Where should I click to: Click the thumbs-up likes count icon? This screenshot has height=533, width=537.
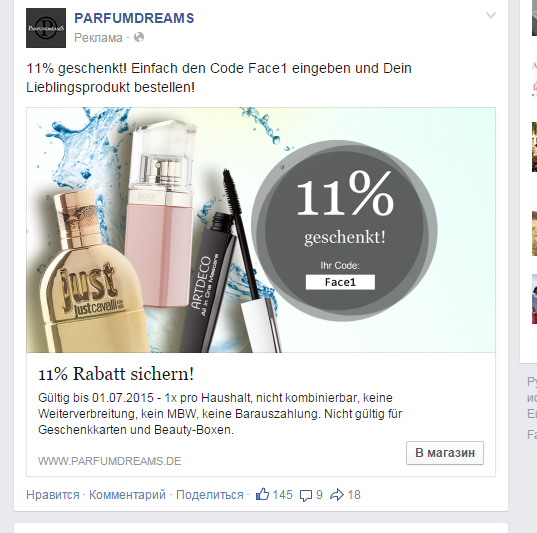(x=262, y=494)
